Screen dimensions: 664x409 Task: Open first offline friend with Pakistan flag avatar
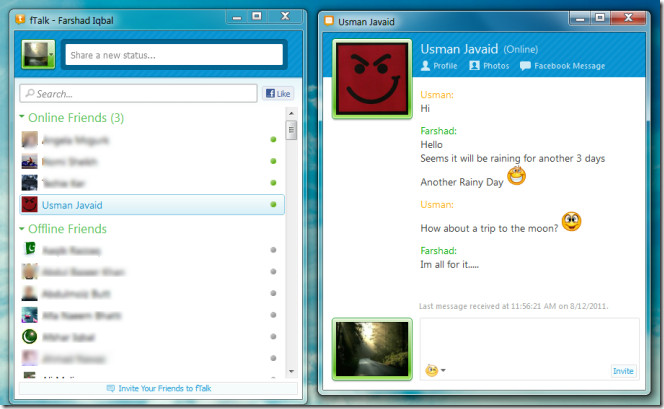coord(30,249)
